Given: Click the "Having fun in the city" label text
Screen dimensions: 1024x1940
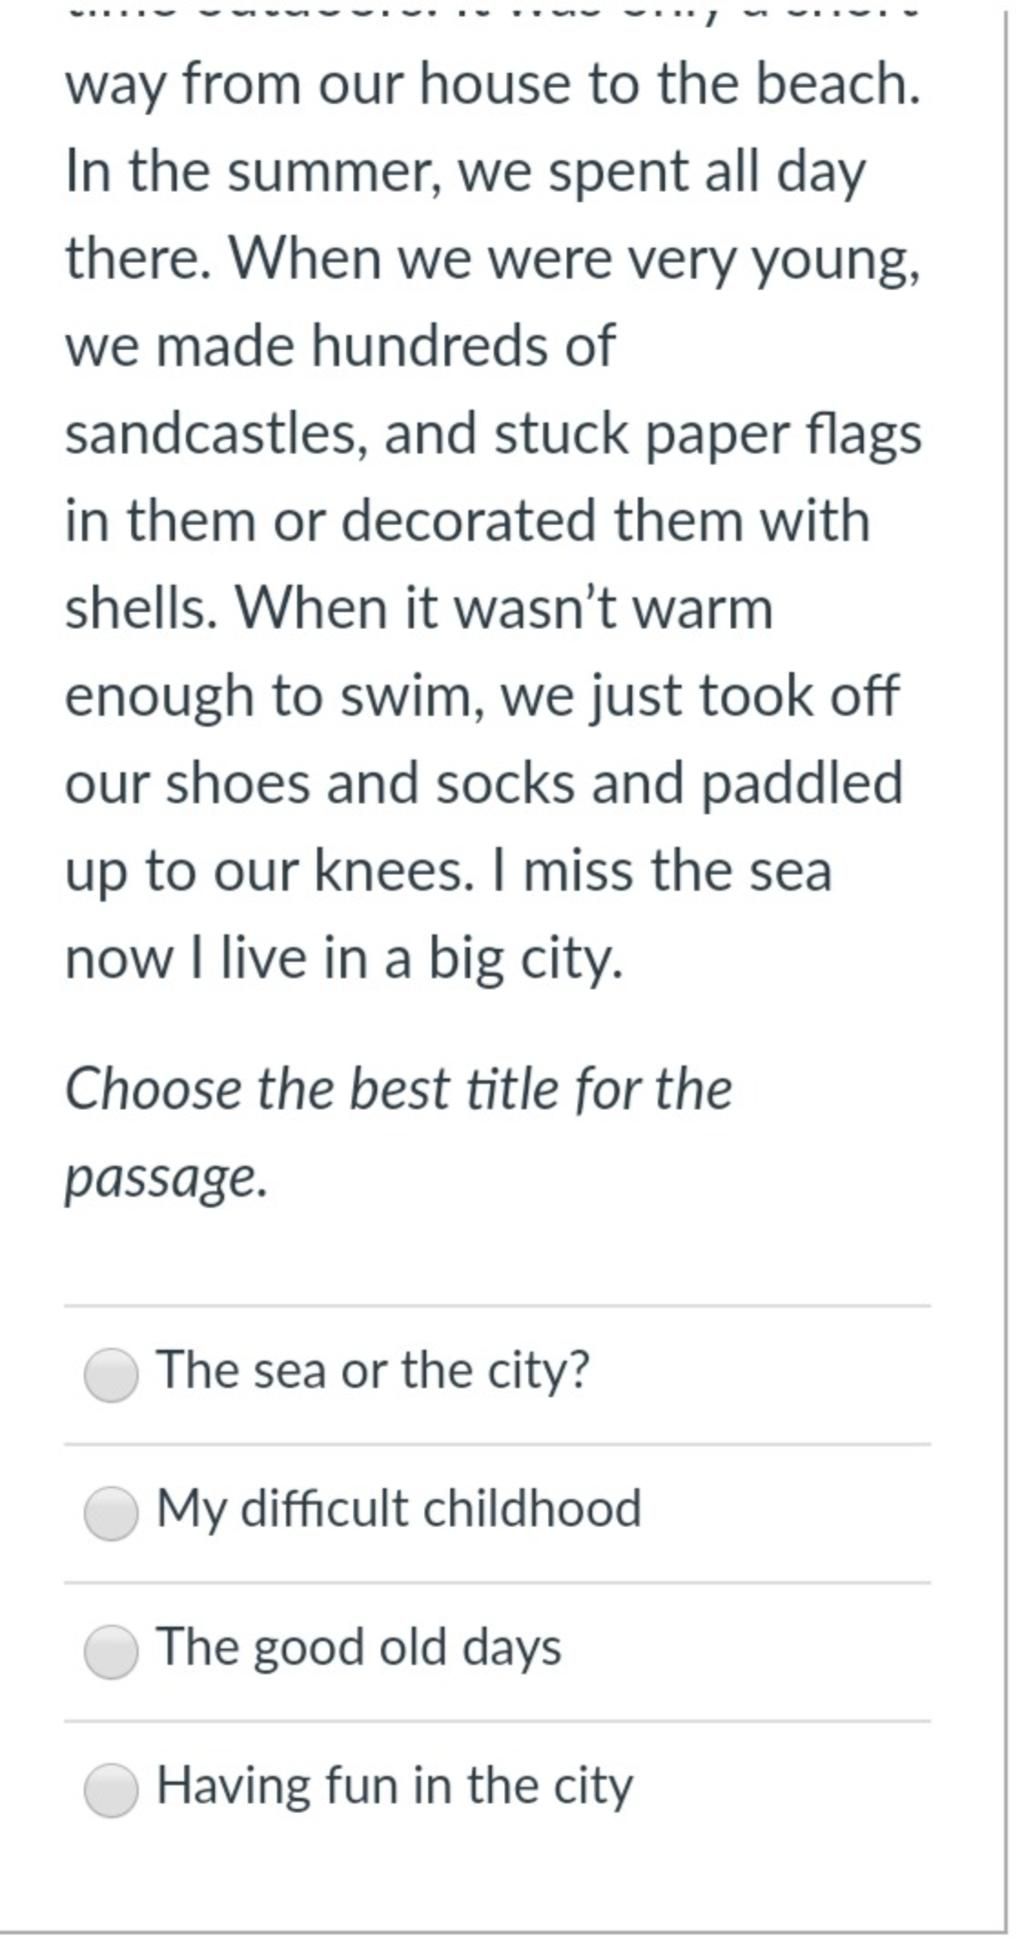Looking at the screenshot, I should (396, 1787).
